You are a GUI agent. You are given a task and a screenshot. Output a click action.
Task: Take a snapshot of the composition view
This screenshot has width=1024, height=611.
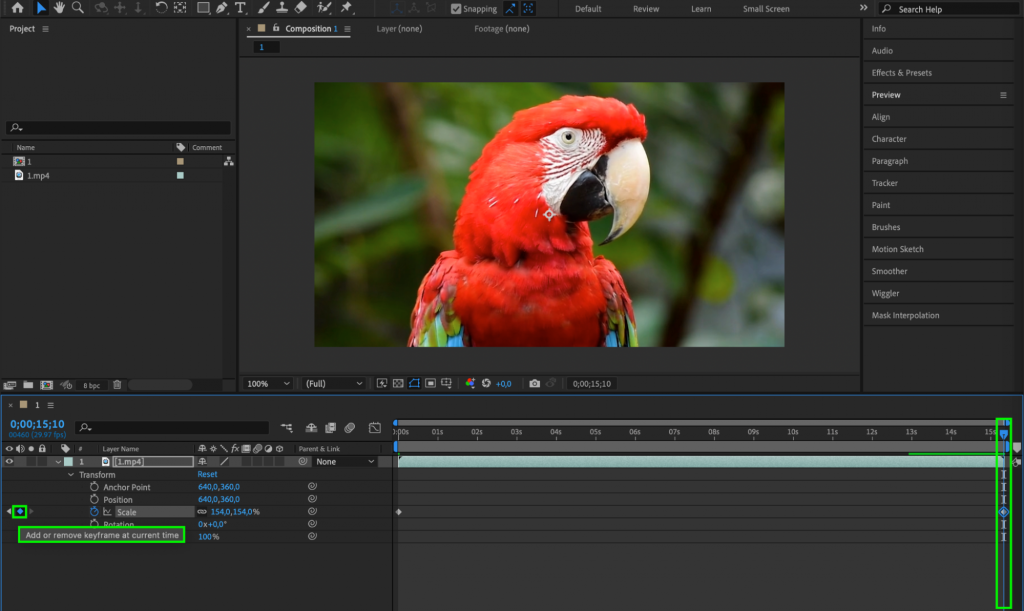point(535,383)
